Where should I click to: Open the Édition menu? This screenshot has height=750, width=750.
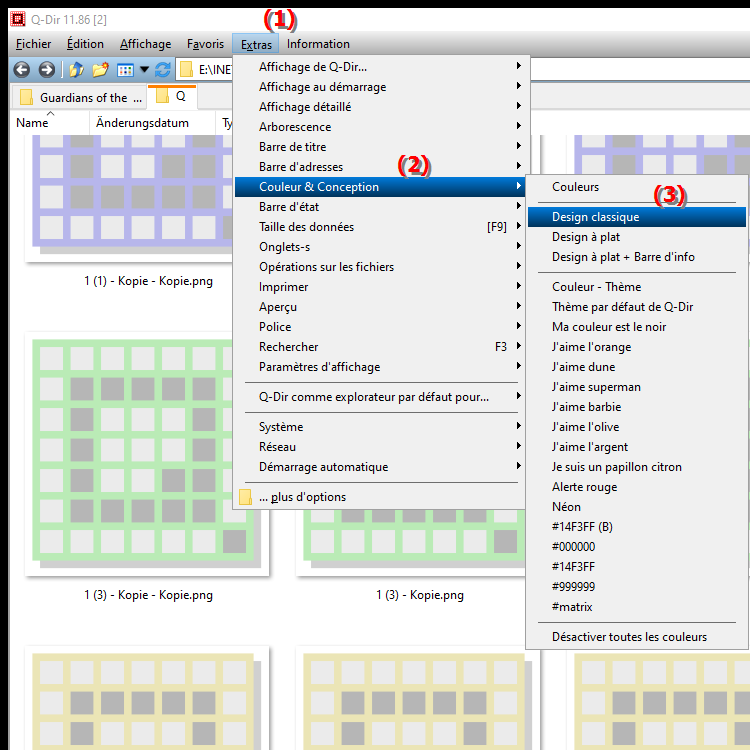[x=85, y=44]
